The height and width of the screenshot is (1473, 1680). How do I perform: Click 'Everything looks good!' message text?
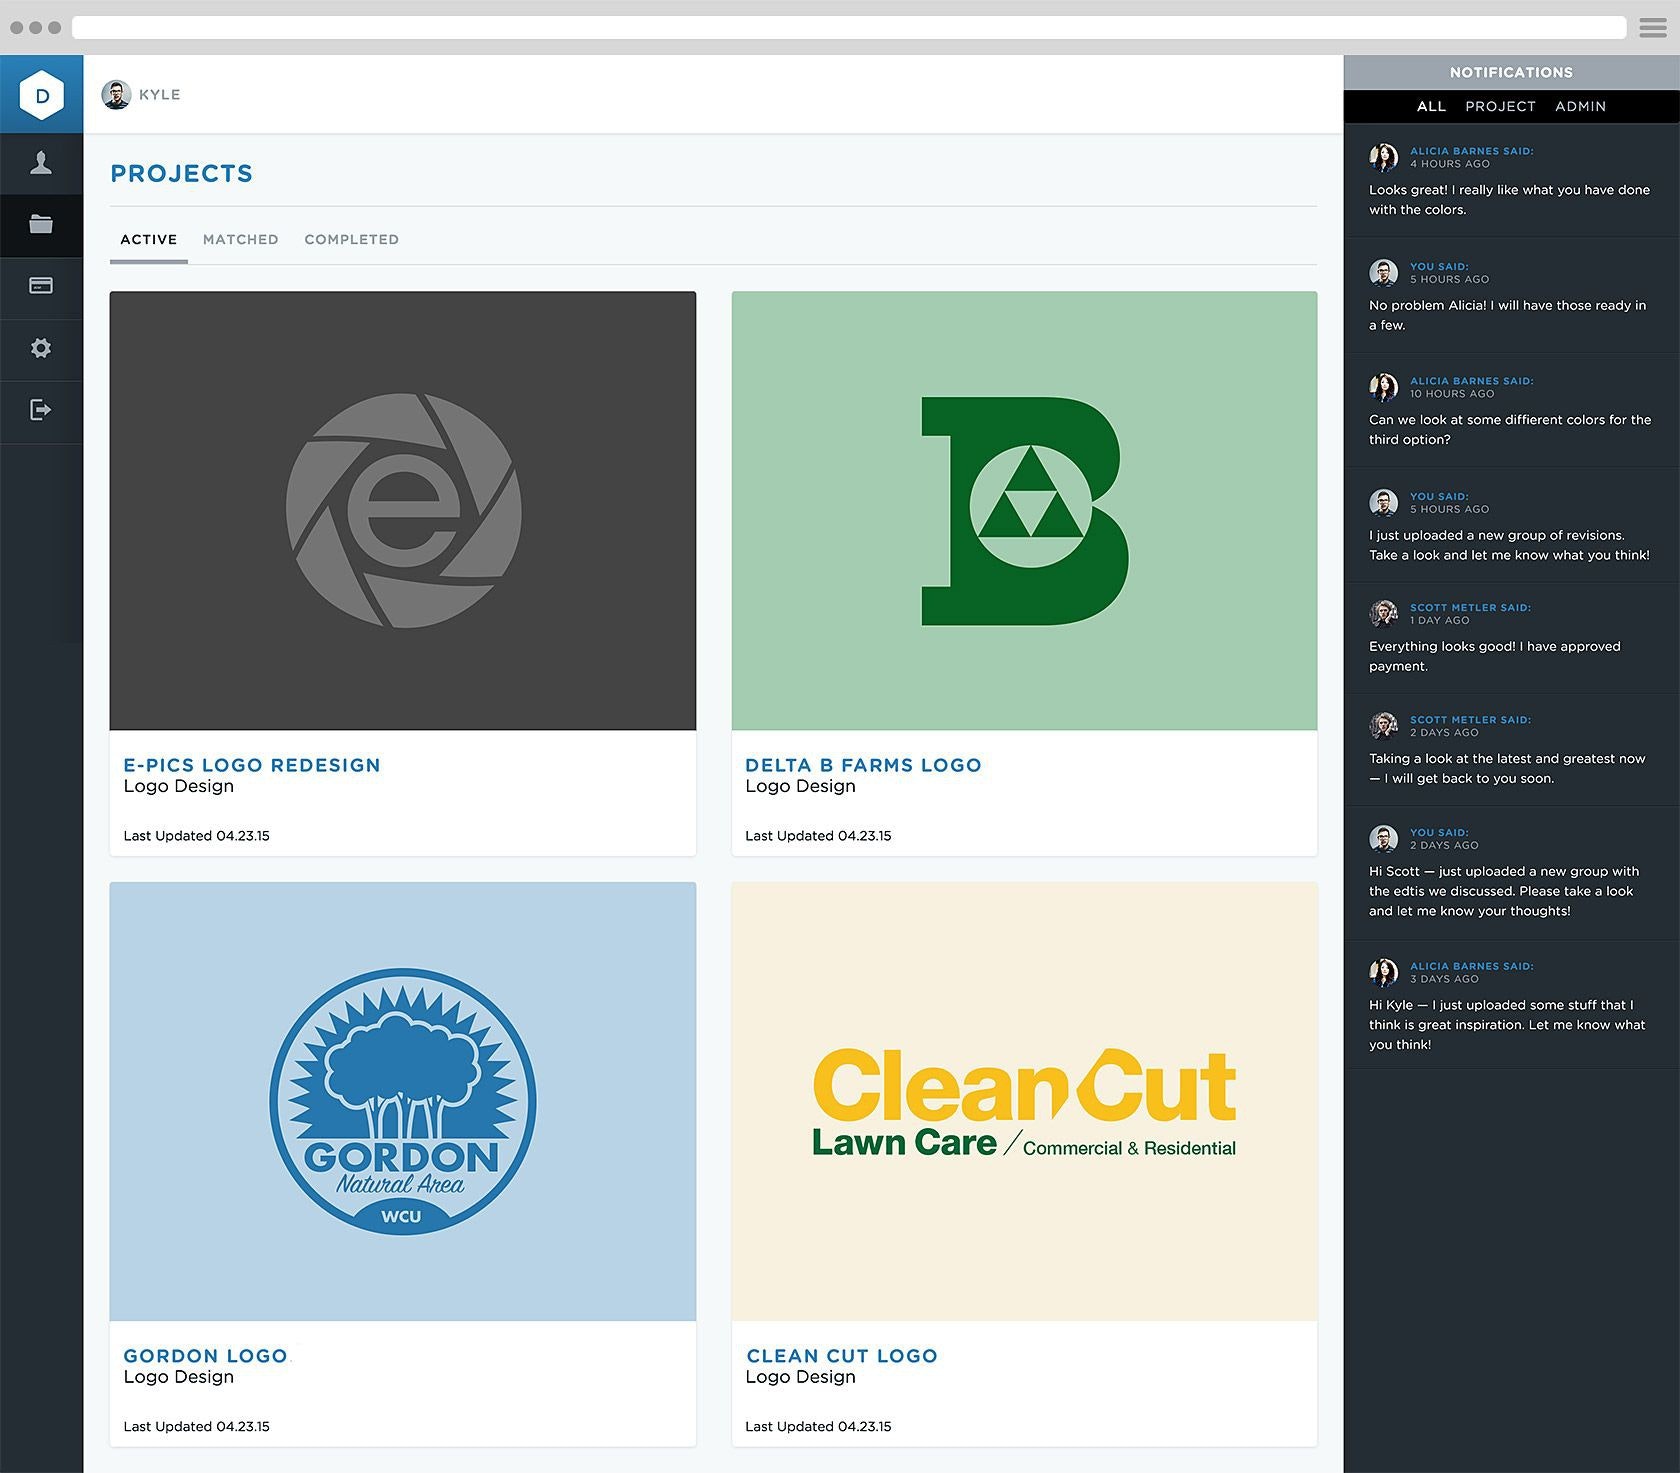1494,656
